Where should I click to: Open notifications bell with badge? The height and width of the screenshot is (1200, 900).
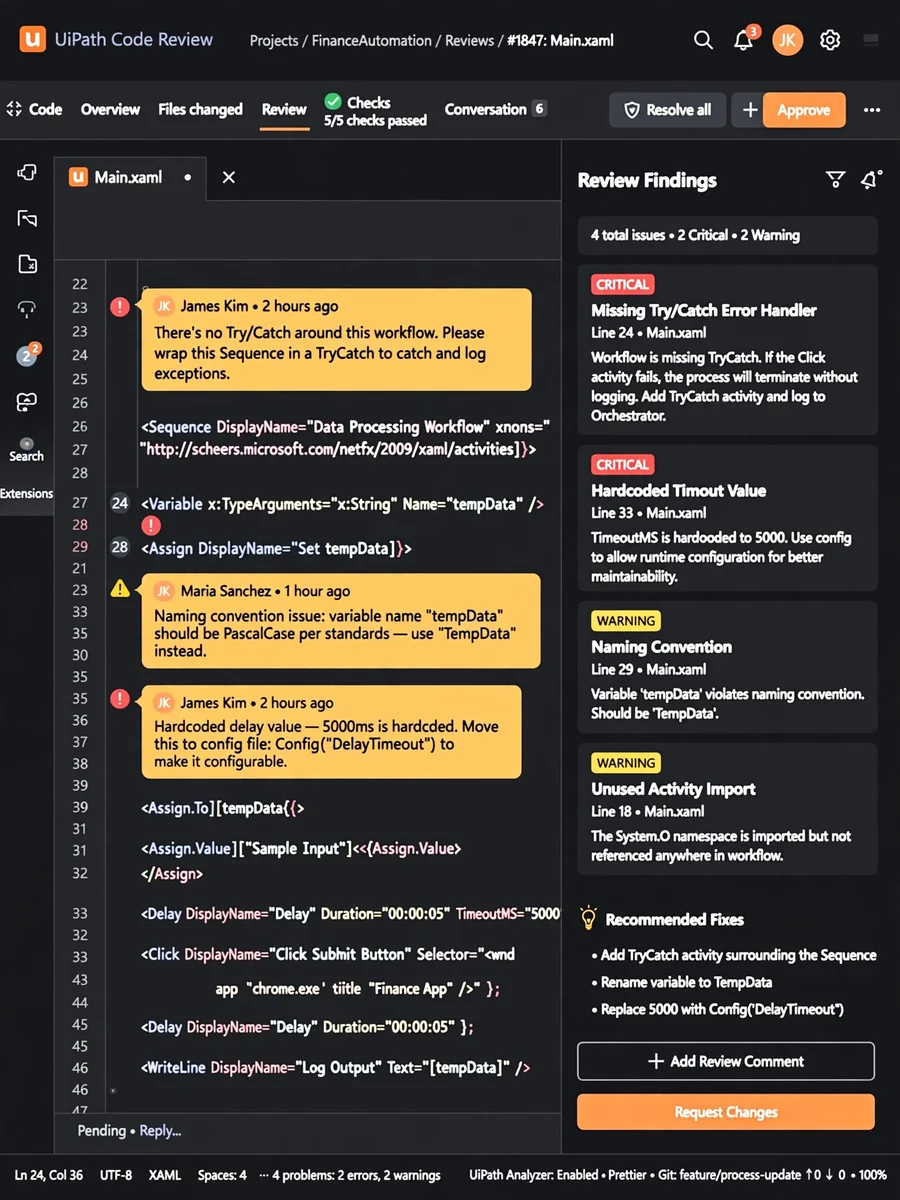744,40
